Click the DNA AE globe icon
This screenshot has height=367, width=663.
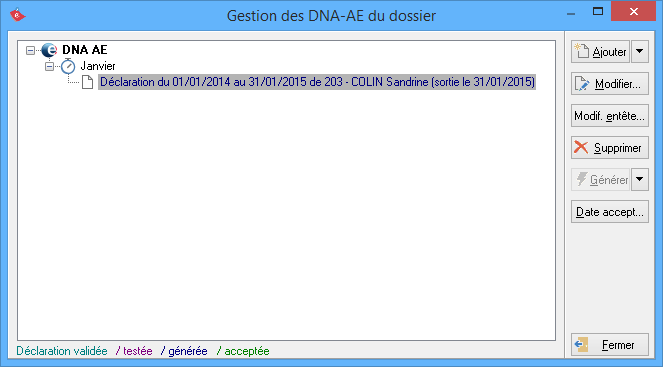click(49, 50)
